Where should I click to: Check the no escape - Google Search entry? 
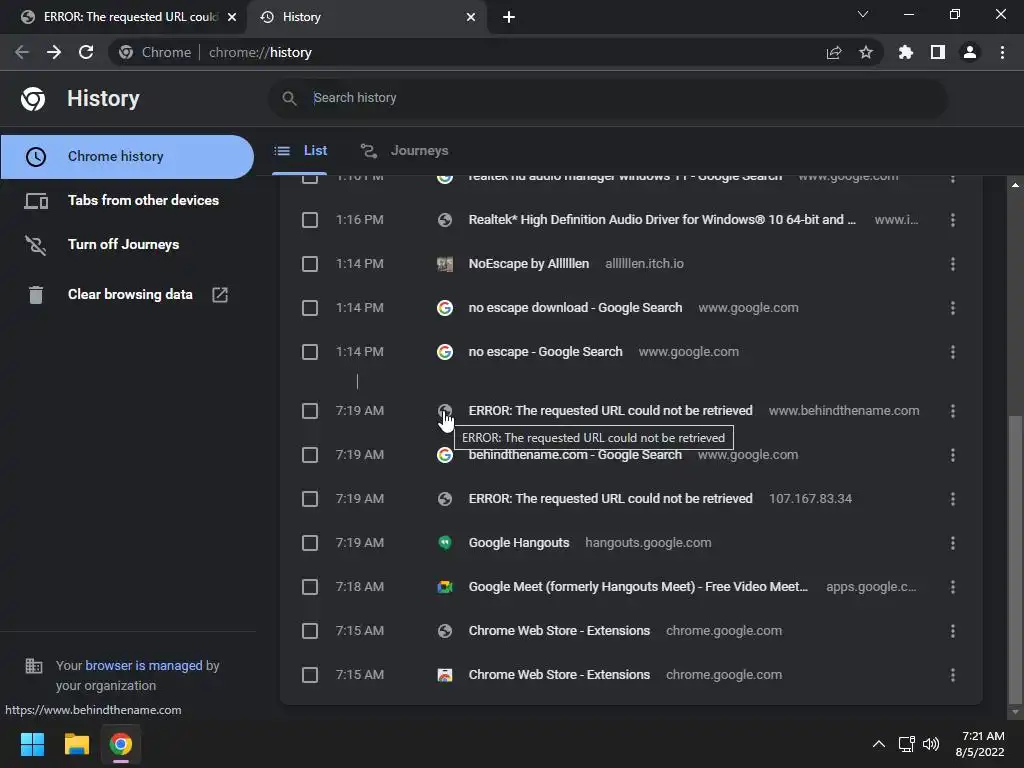(310, 352)
